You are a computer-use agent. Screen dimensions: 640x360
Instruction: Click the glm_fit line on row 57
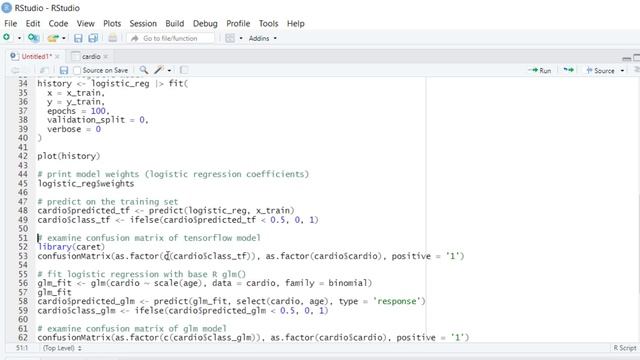(x=54, y=292)
